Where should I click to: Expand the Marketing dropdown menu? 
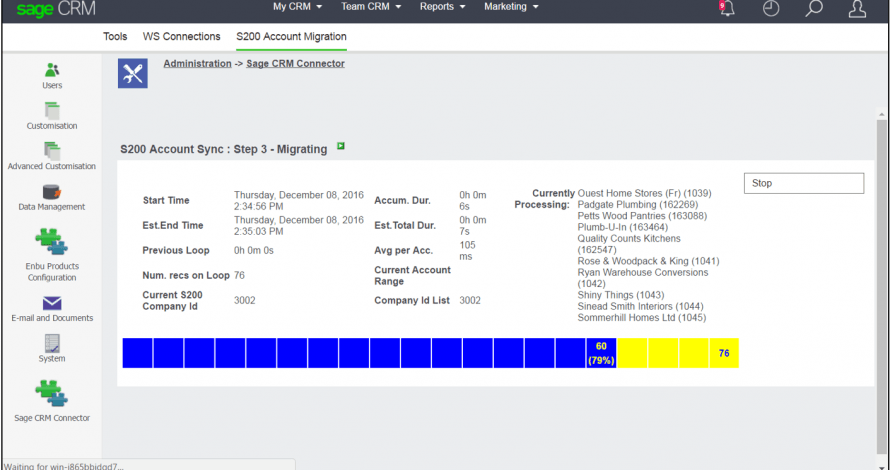511,7
